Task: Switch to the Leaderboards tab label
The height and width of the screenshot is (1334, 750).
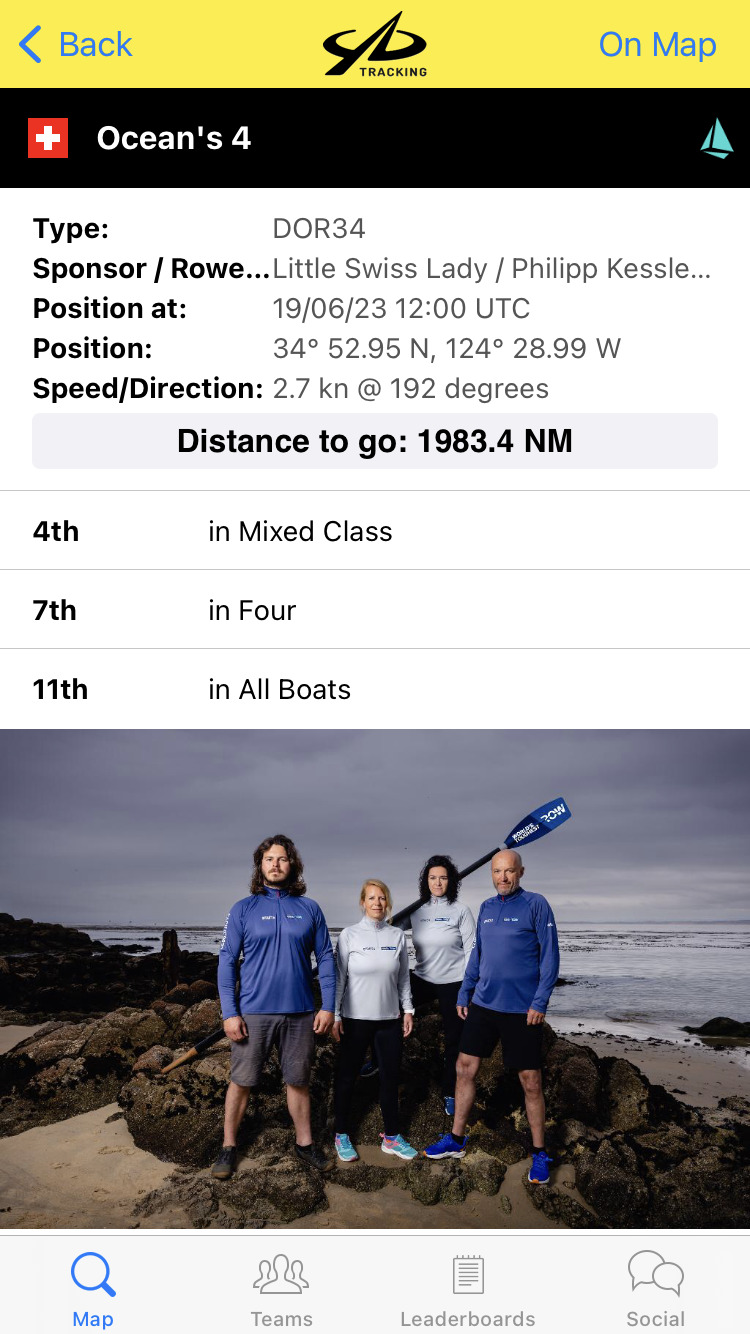Action: tap(468, 1319)
